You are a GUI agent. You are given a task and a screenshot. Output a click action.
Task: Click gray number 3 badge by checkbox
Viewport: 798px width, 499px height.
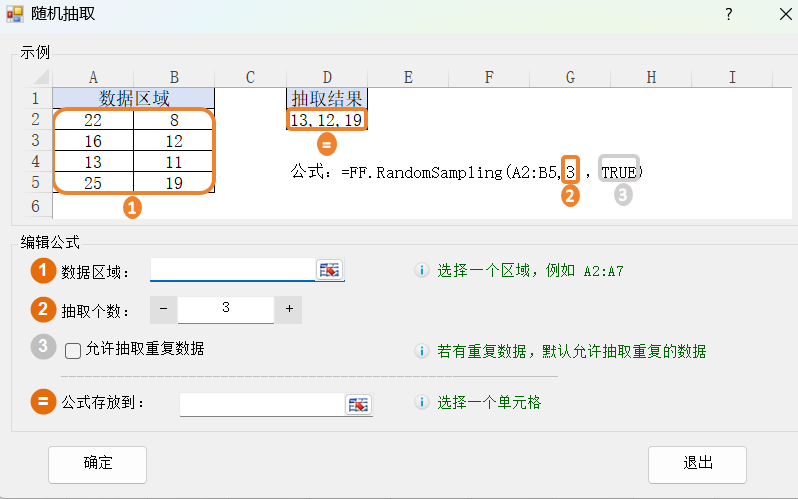point(44,347)
